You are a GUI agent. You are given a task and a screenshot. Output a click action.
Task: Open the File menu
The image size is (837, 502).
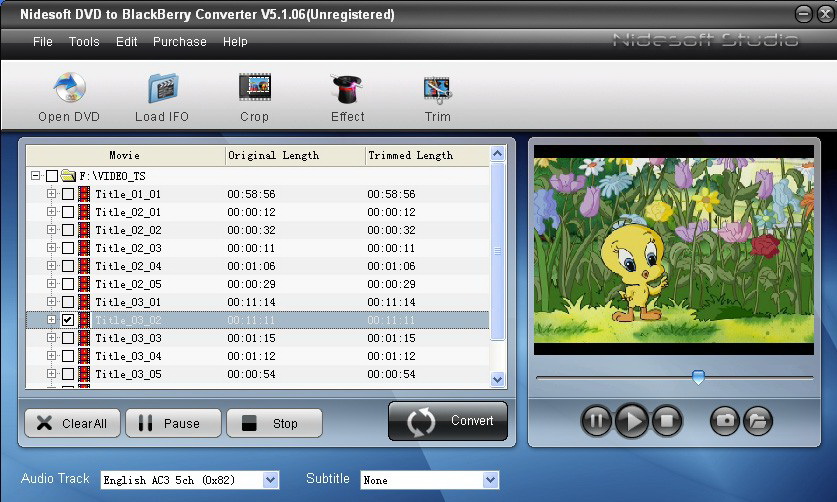(43, 42)
